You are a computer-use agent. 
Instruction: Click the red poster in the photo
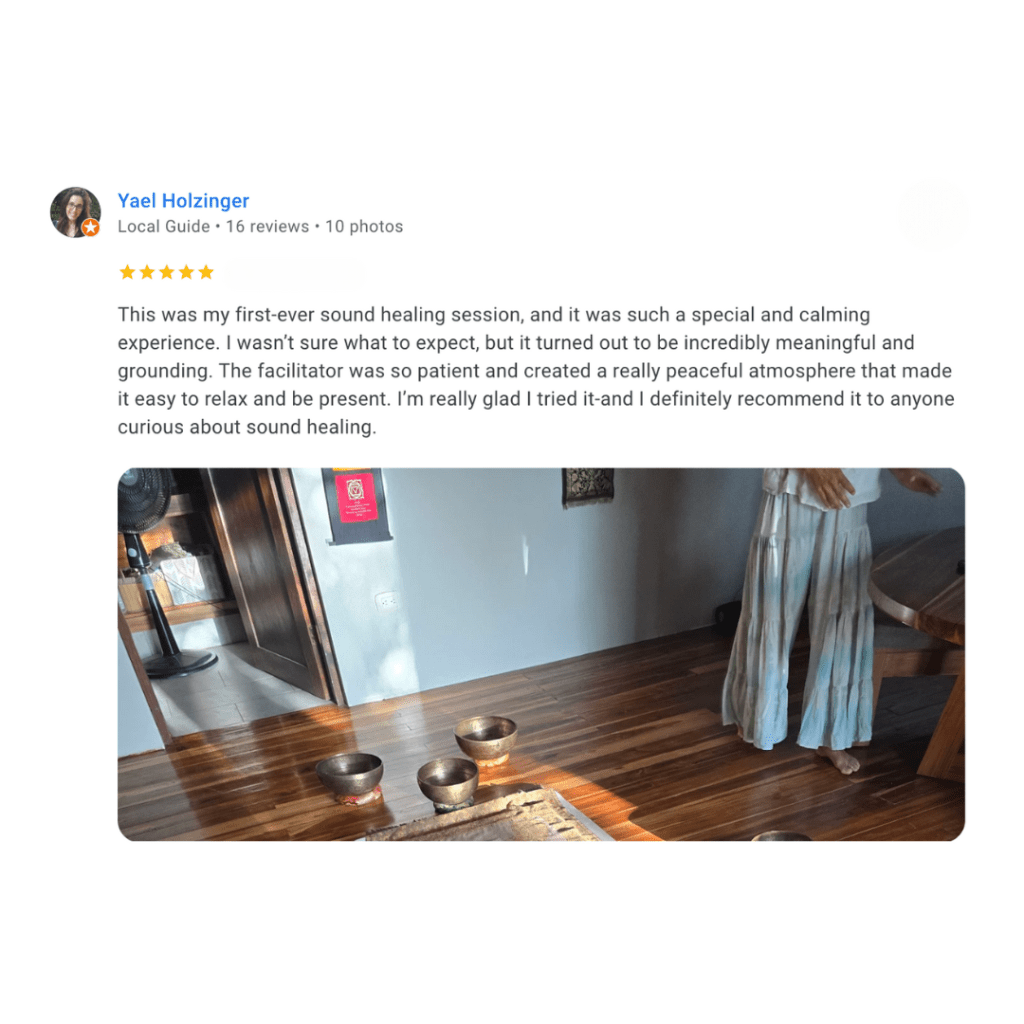pos(356,498)
